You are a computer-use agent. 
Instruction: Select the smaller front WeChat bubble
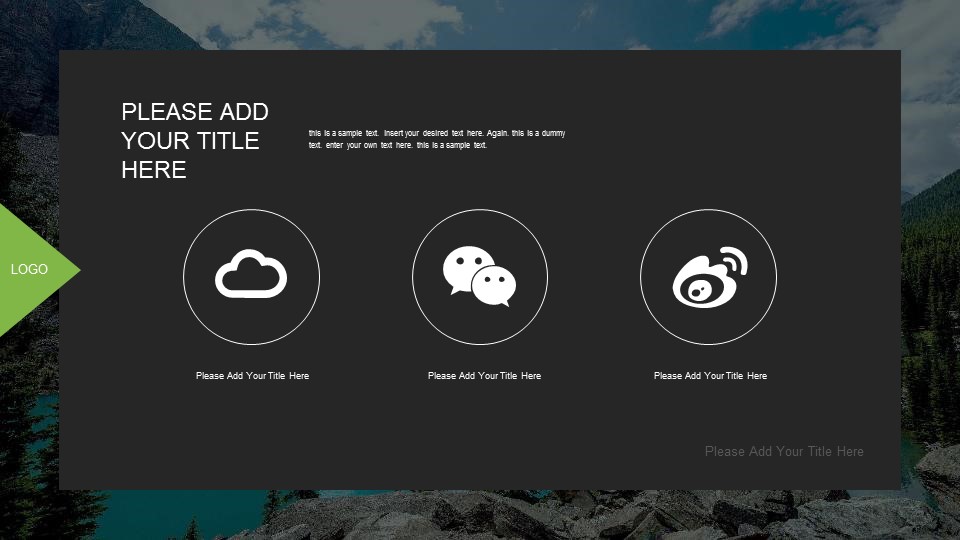(494, 286)
